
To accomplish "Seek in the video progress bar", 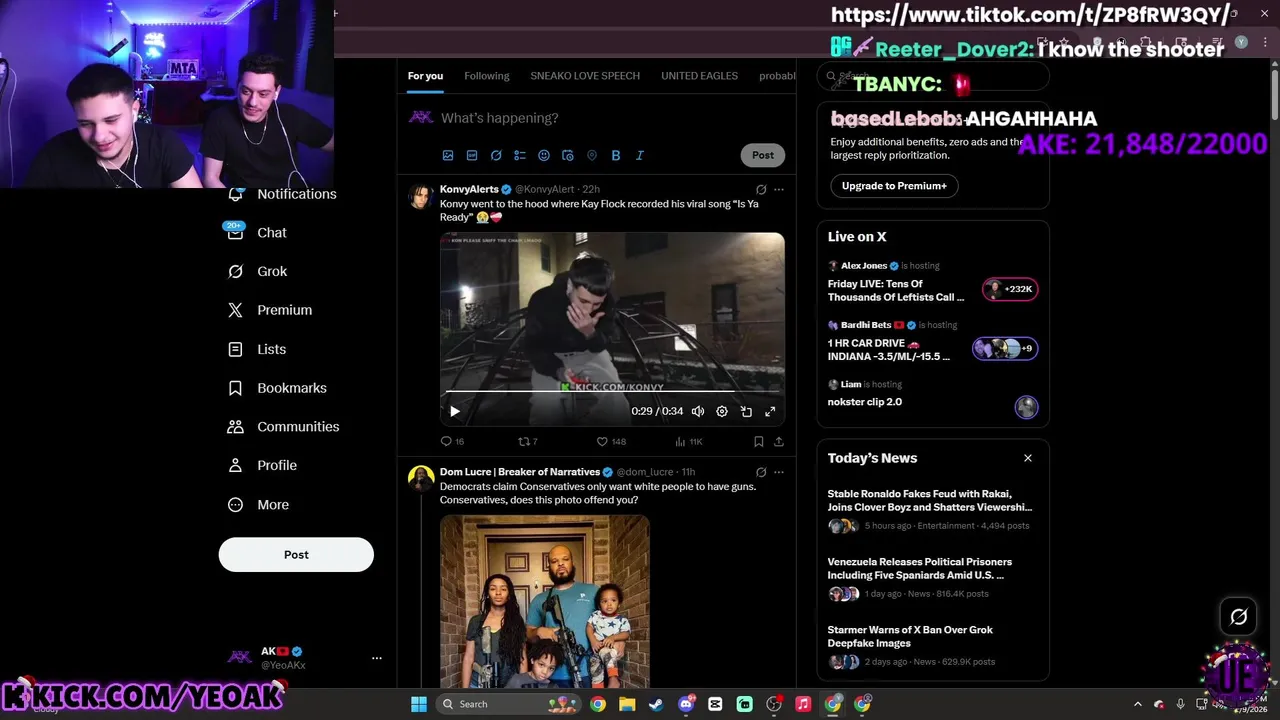I will pyautogui.click(x=612, y=392).
